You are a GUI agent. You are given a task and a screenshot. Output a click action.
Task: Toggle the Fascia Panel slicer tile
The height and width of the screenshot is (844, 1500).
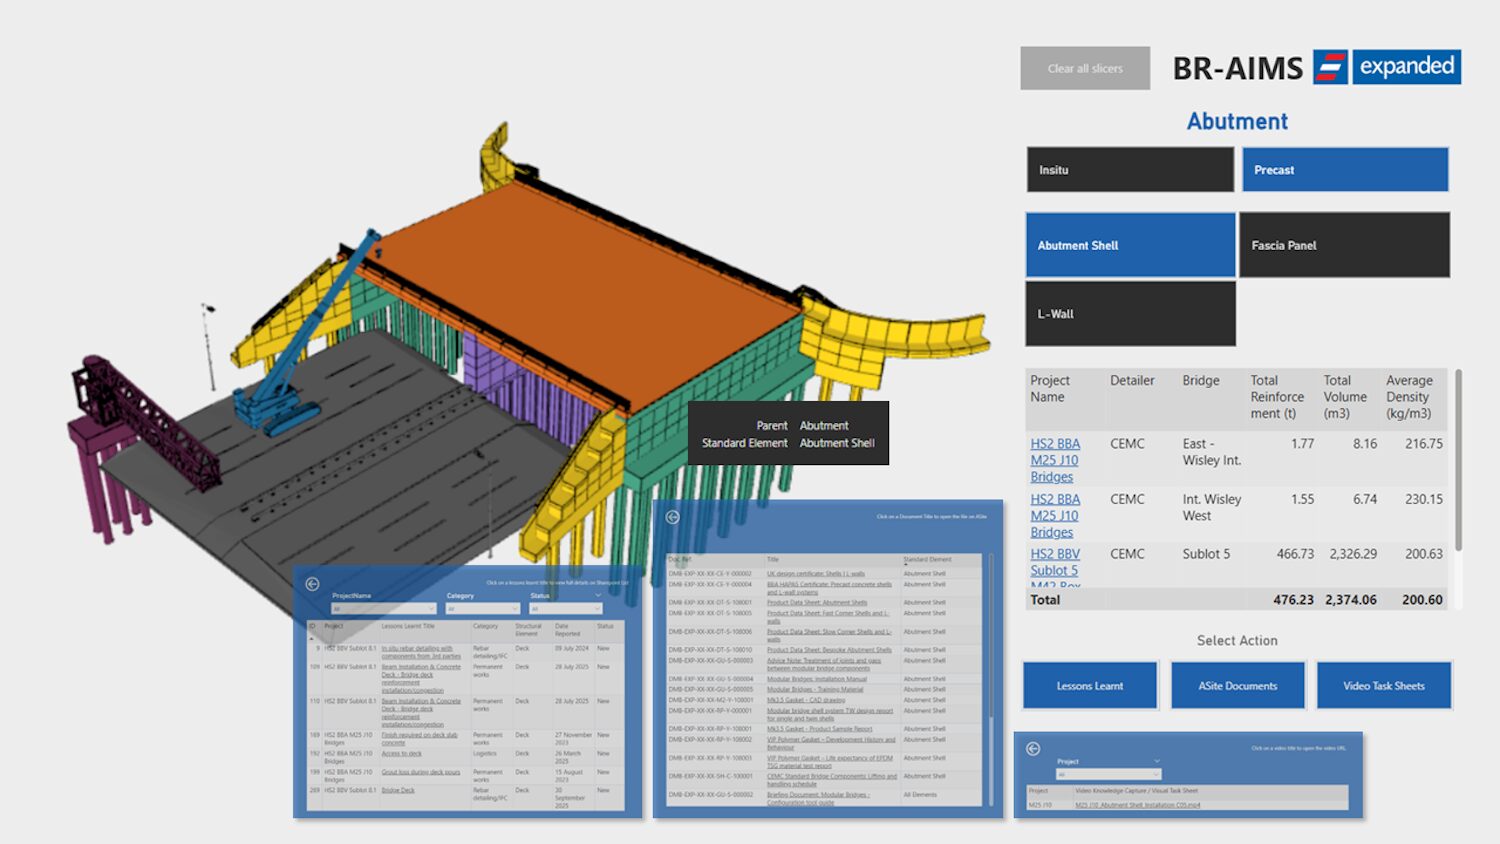pos(1344,245)
